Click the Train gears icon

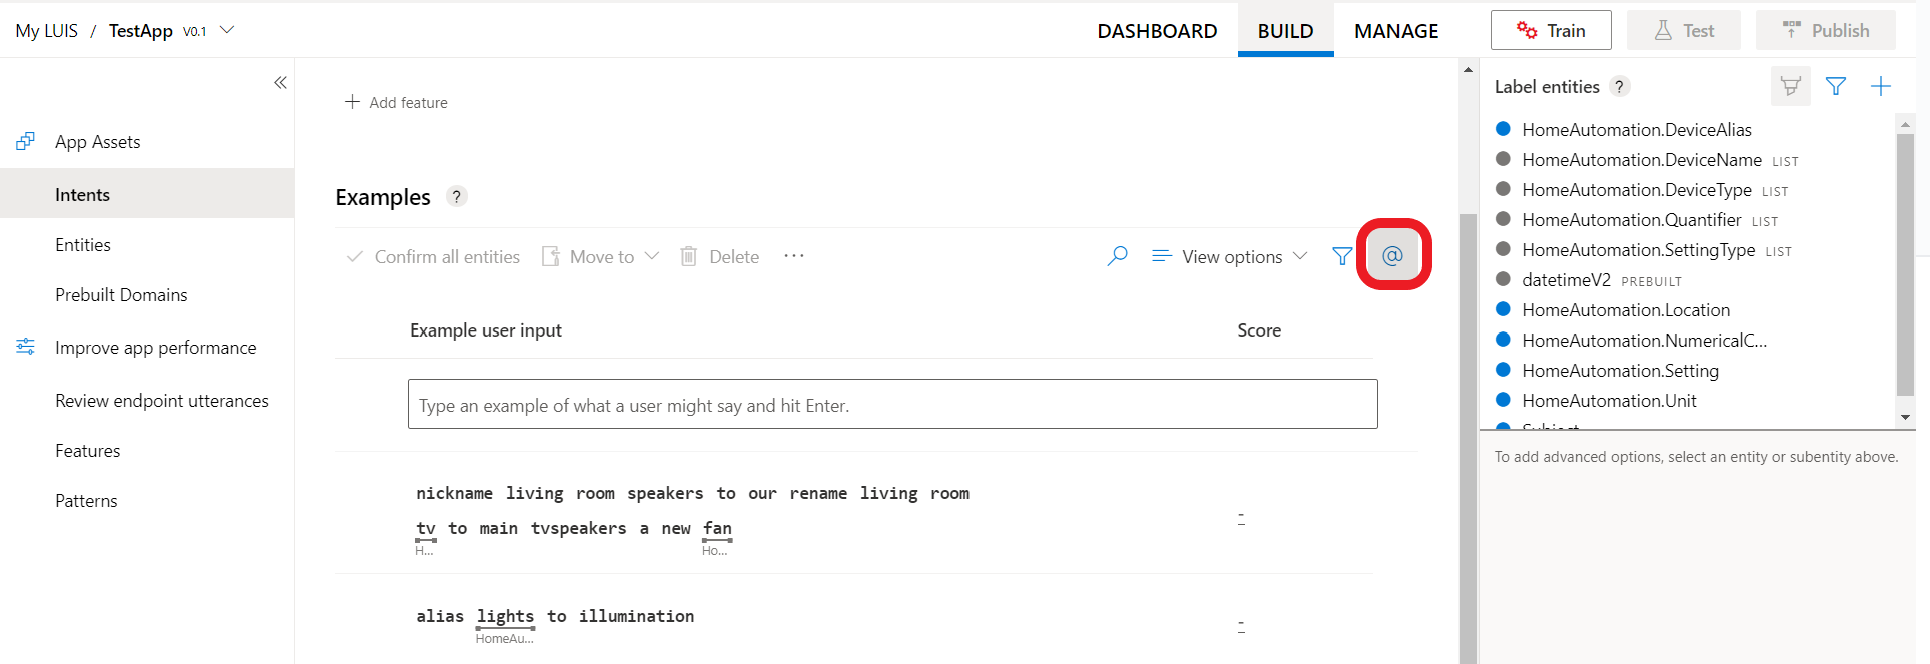point(1527,30)
